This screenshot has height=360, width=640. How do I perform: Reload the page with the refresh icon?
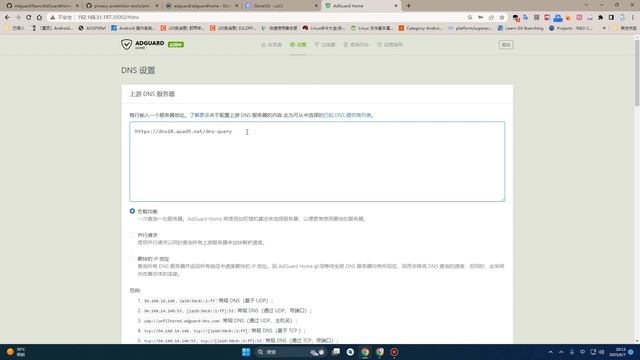click(29, 17)
